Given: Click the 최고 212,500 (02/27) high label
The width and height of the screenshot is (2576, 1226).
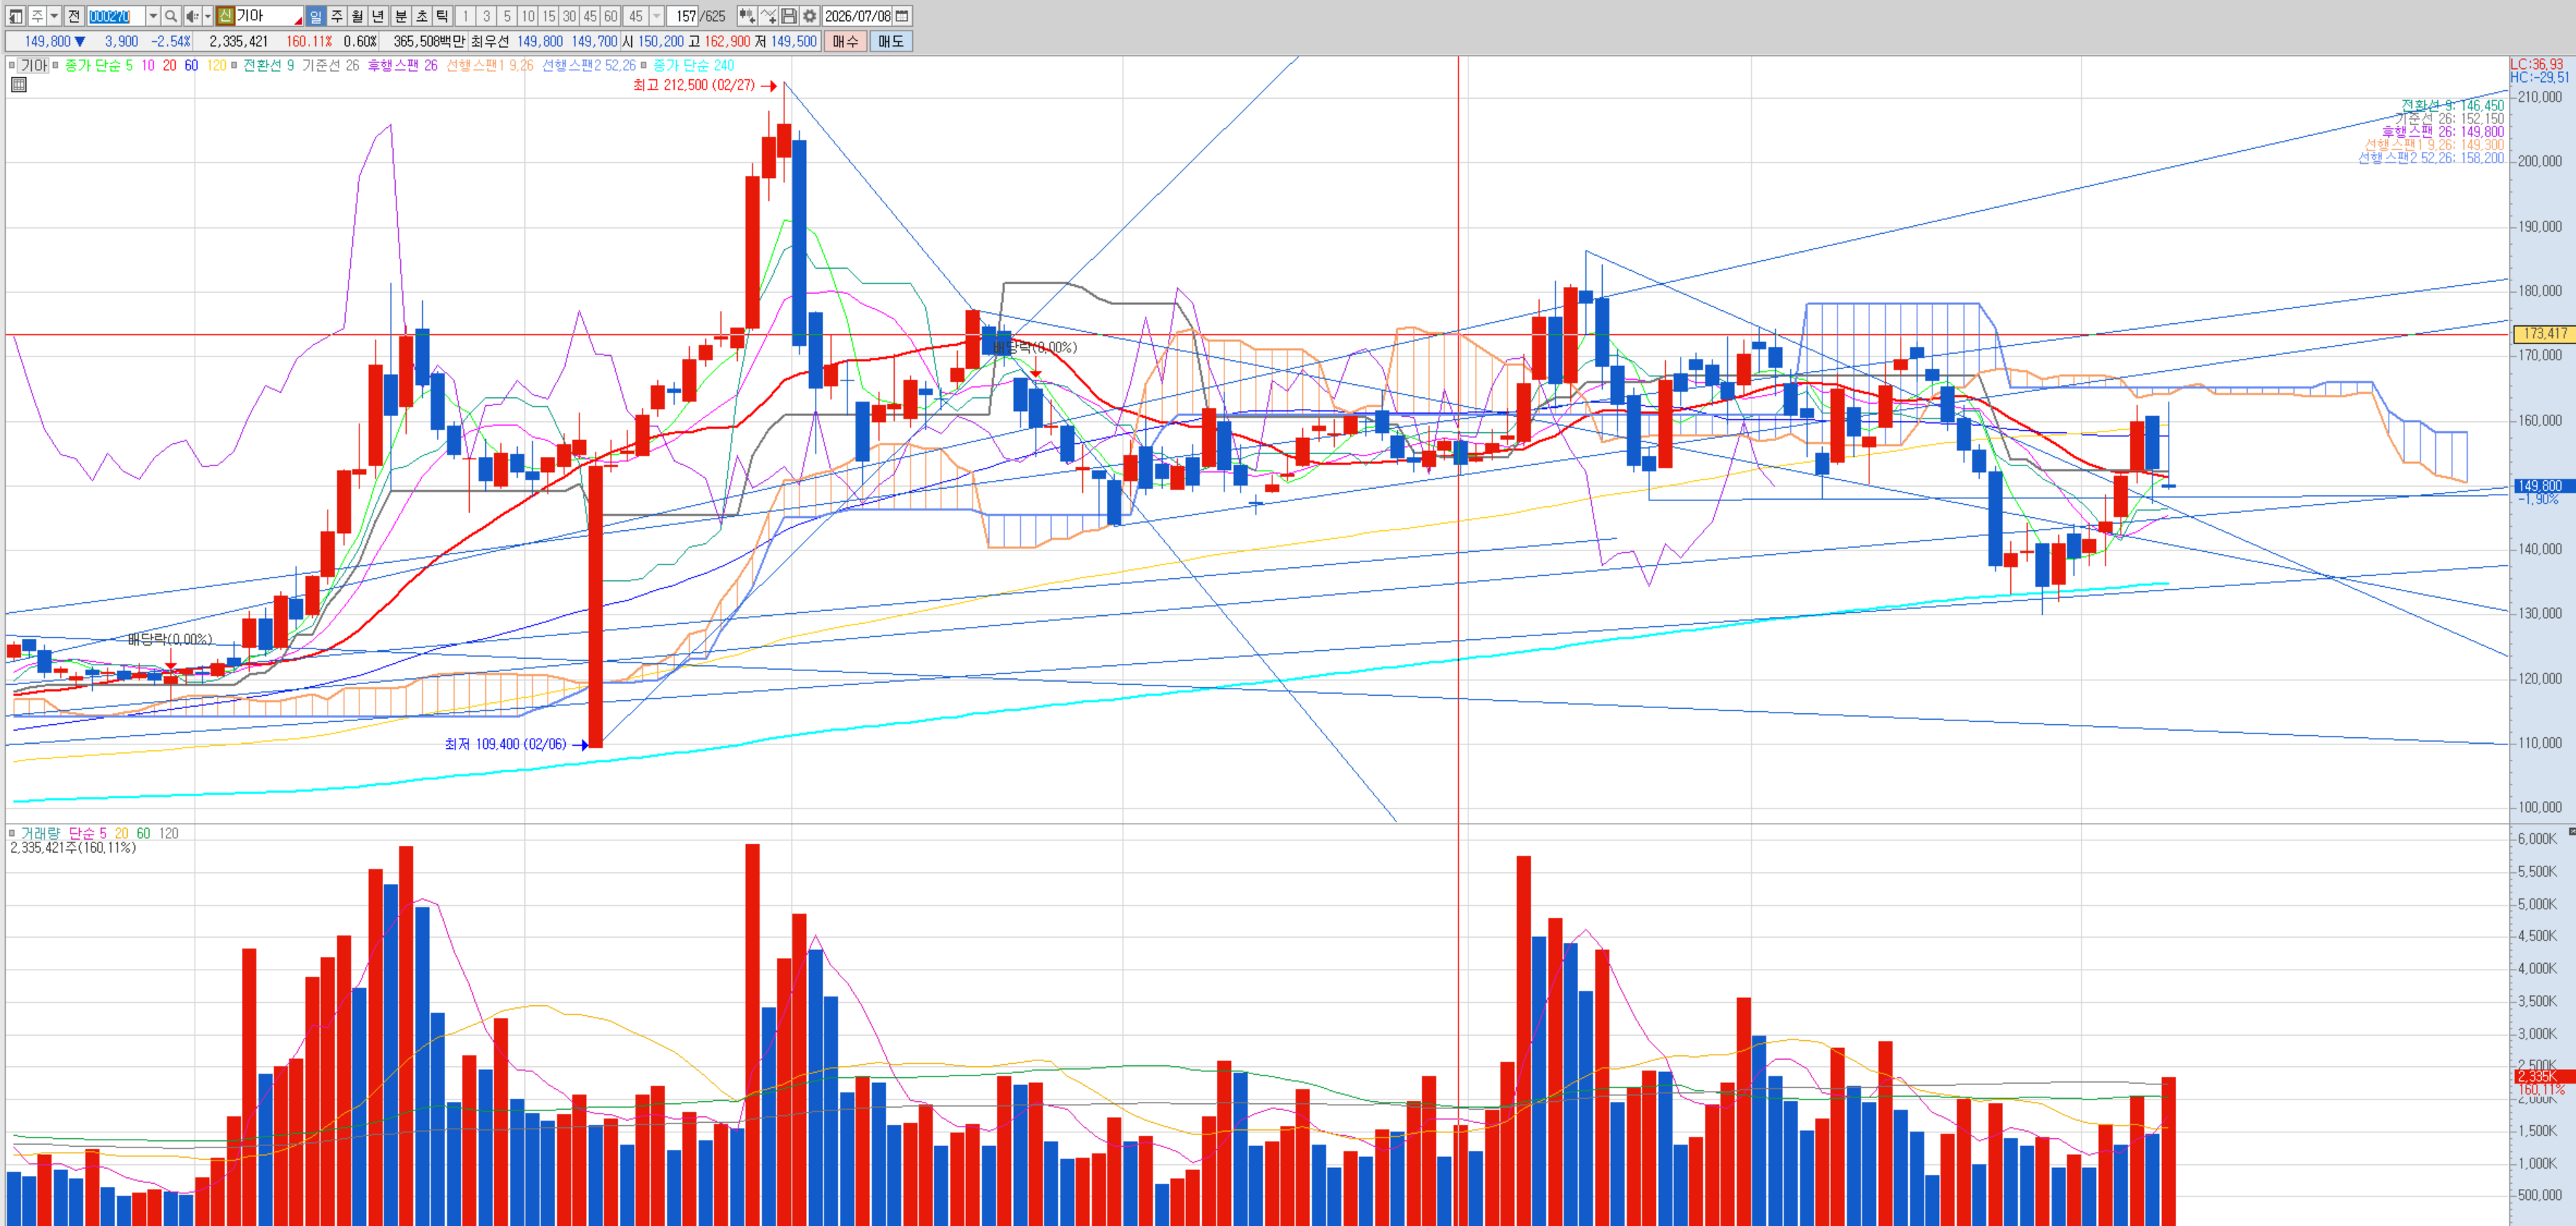Looking at the screenshot, I should click(x=694, y=86).
